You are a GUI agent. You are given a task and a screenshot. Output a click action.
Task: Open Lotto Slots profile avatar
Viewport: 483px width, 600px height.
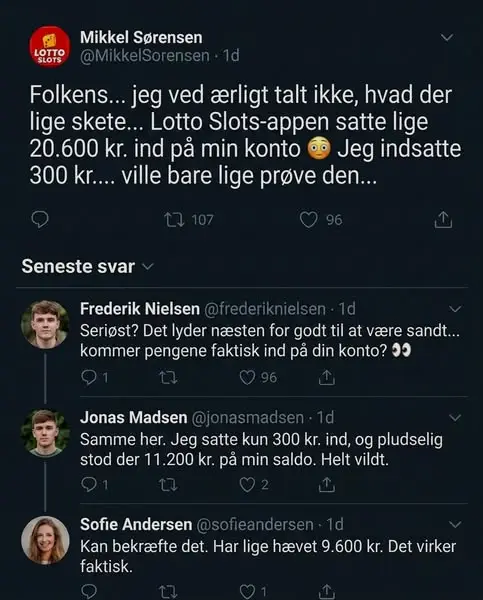[50, 47]
